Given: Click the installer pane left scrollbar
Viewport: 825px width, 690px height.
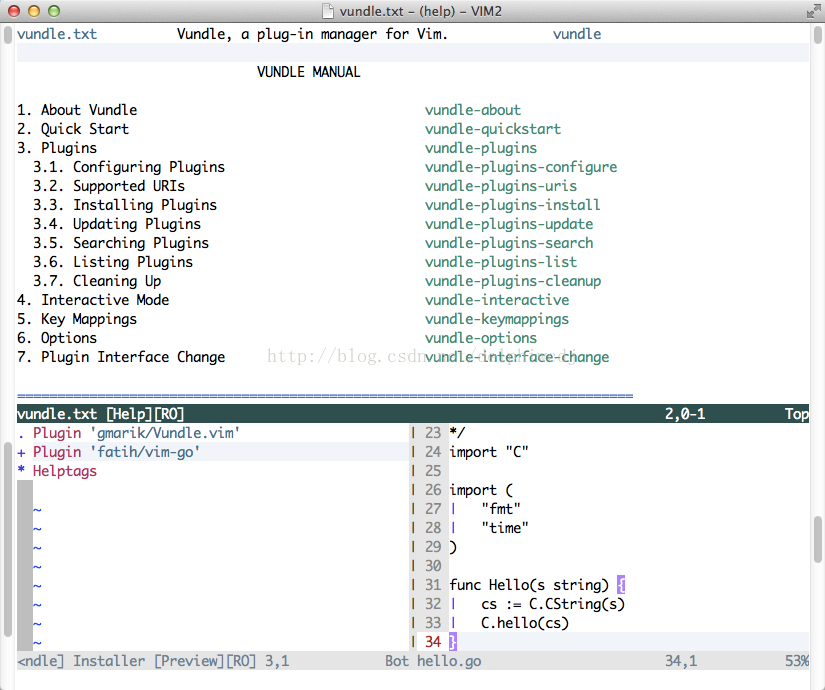Looking at the screenshot, I should (7, 539).
